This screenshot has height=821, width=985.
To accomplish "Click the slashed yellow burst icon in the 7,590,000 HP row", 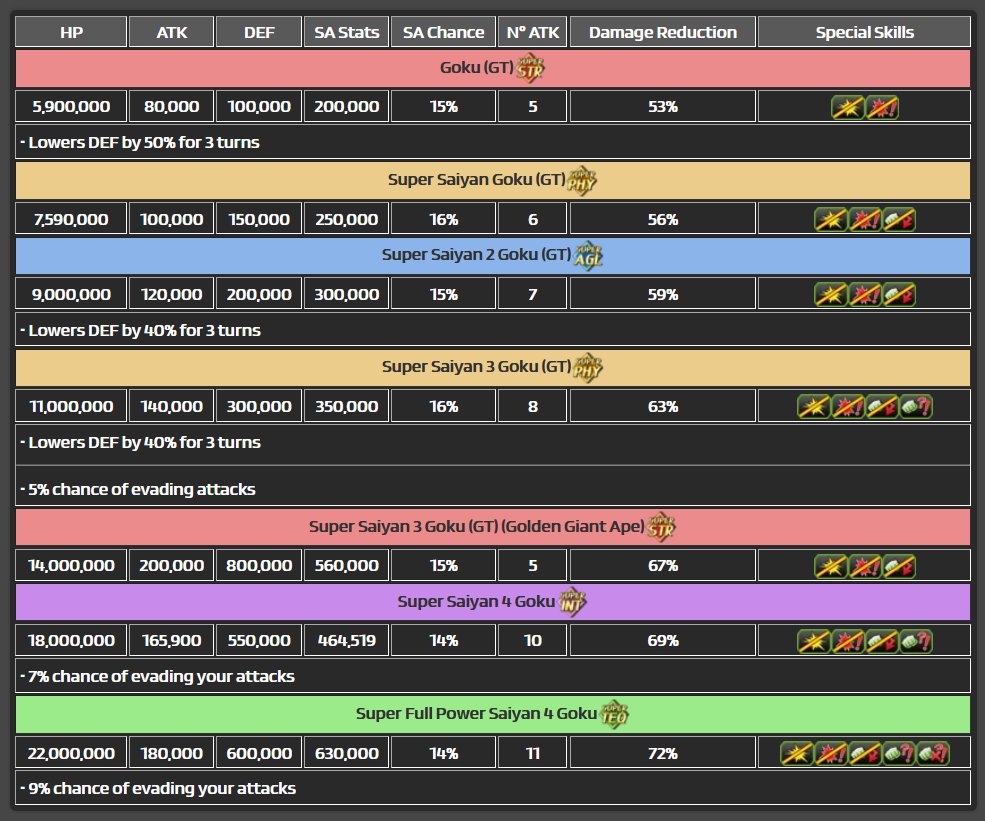I will point(830,220).
